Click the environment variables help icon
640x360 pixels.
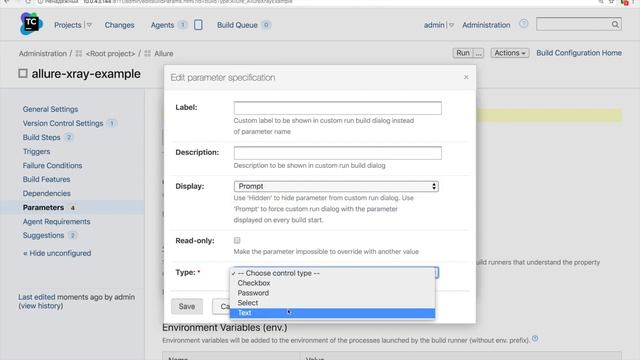coord(535,339)
